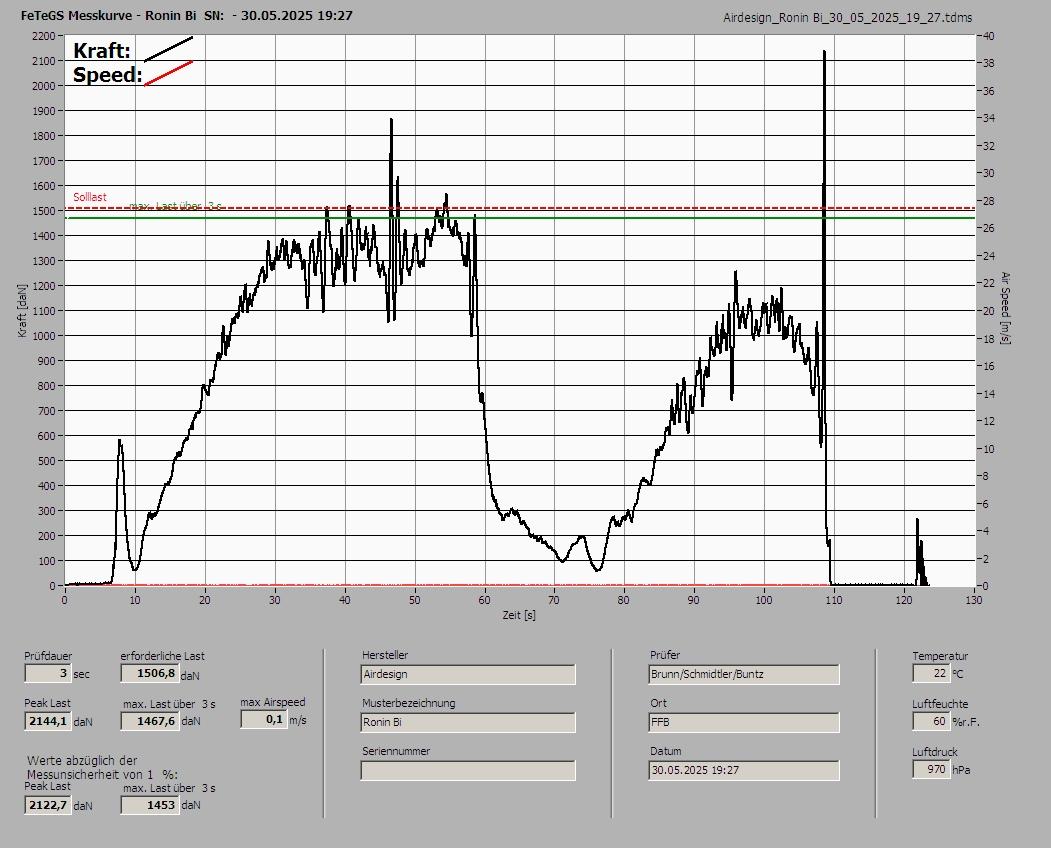Click the 60 tick on Zeit axis
Viewport: 1051px width, 848px height.
[x=485, y=600]
